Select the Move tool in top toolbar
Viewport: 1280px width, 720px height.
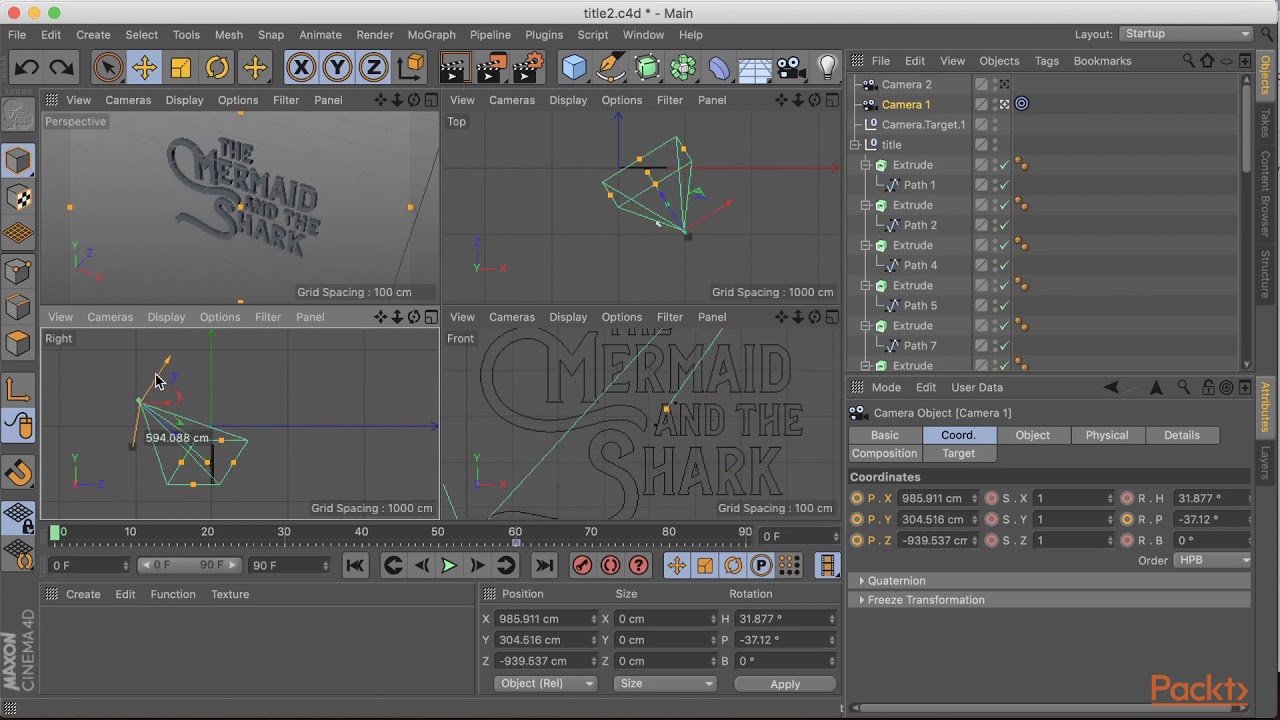(x=144, y=68)
